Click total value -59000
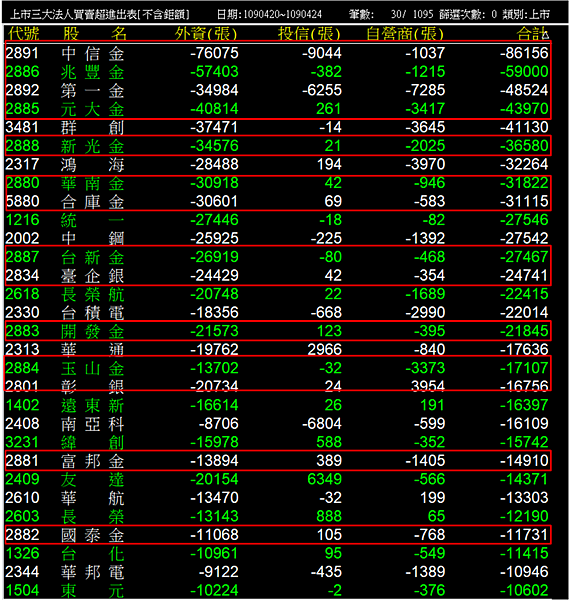 pos(524,72)
